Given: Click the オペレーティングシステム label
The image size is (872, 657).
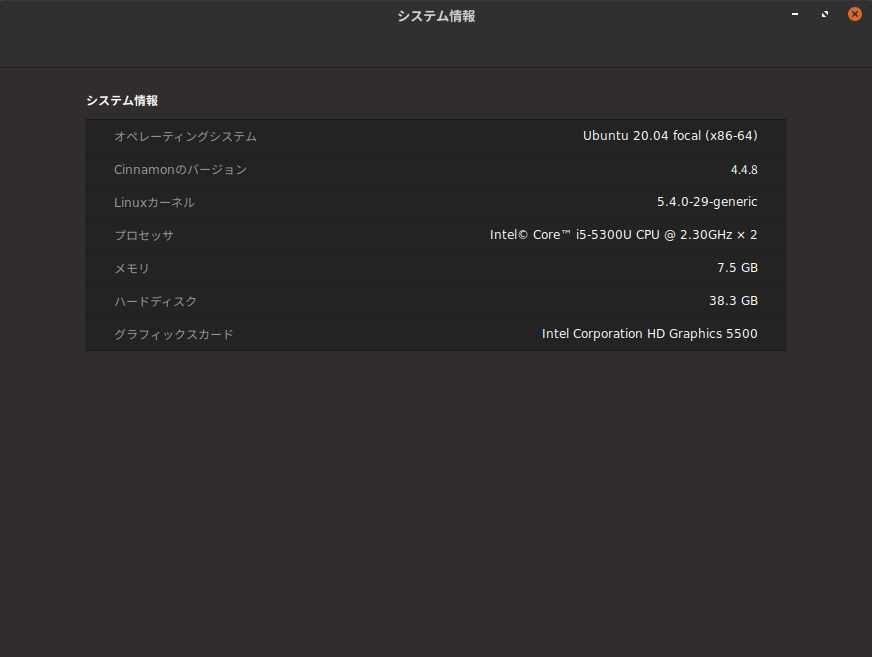Looking at the screenshot, I should (185, 136).
